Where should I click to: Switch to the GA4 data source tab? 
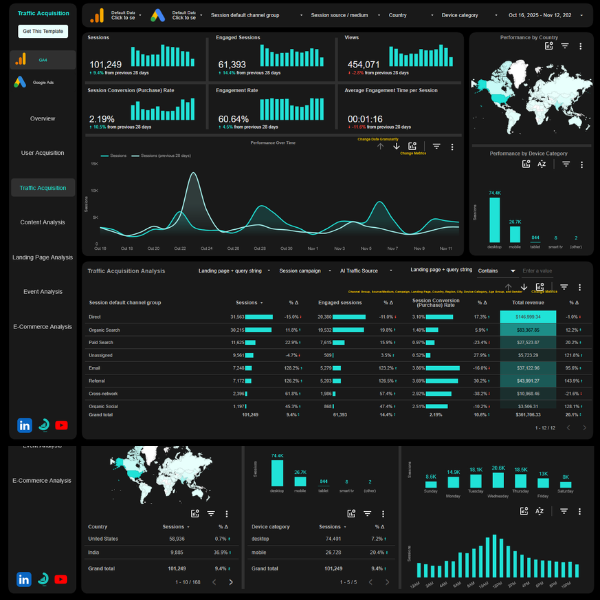43,60
